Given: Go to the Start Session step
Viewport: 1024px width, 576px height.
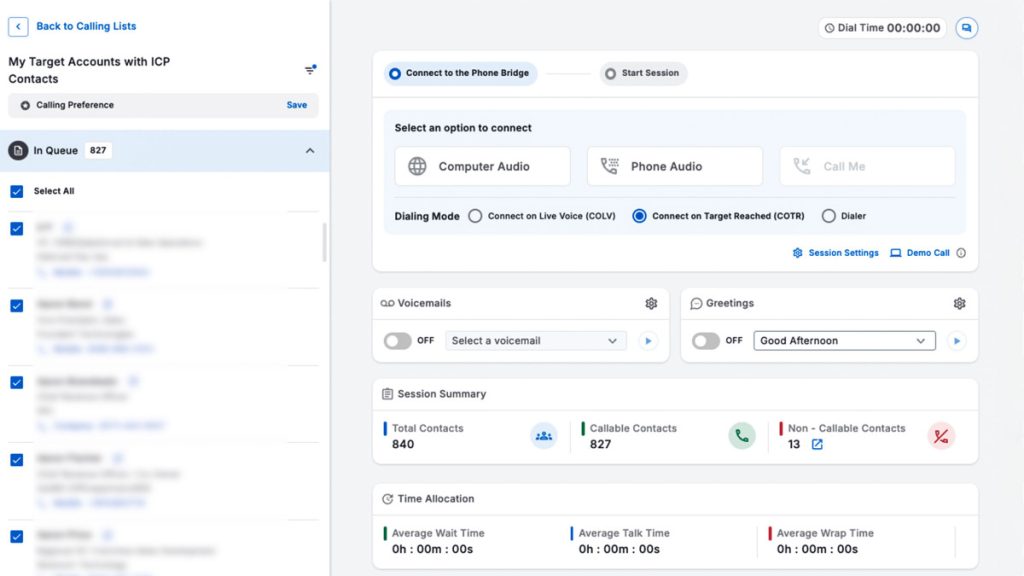Looking at the screenshot, I should pyautogui.click(x=643, y=74).
